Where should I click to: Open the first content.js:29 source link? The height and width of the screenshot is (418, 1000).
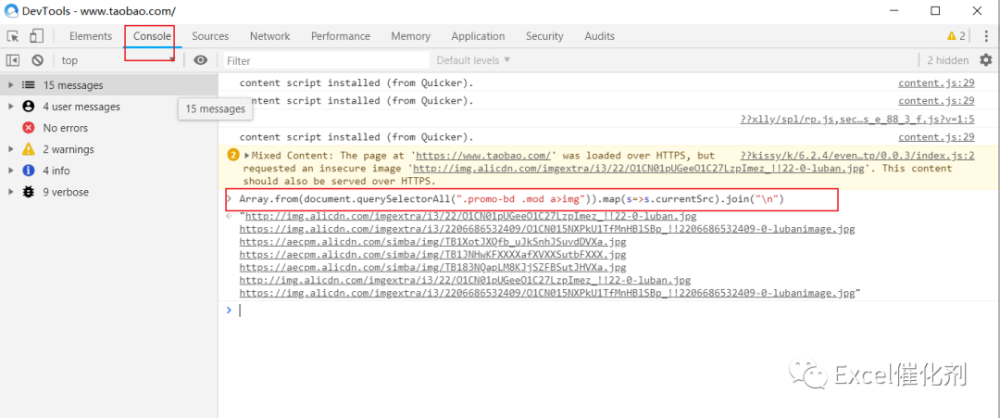[936, 83]
